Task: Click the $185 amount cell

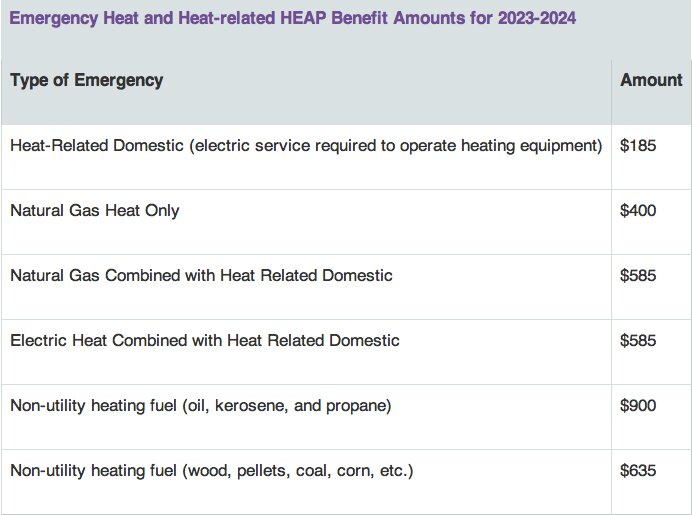Action: tap(638, 146)
